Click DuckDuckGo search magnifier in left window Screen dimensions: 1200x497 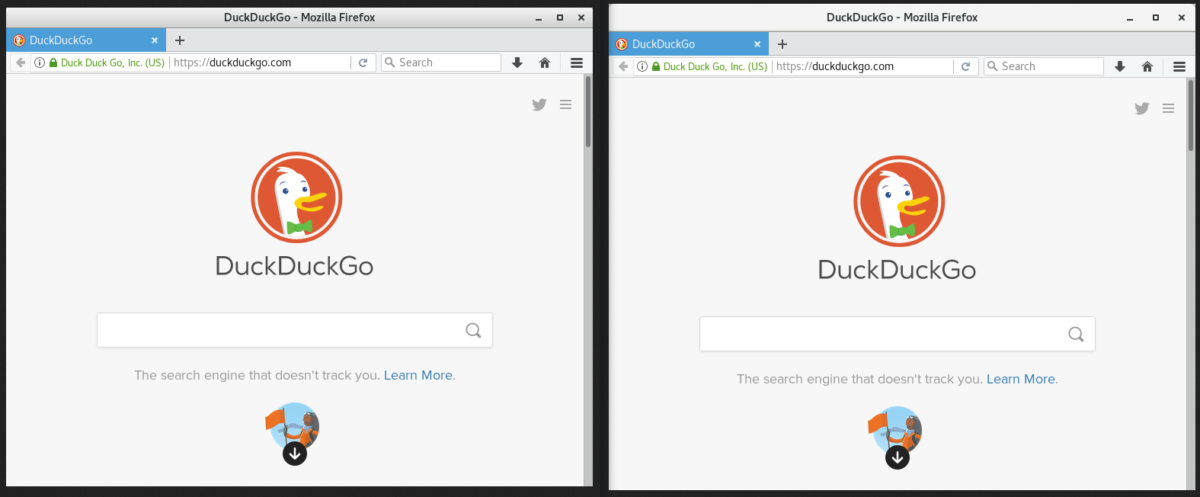tap(473, 330)
